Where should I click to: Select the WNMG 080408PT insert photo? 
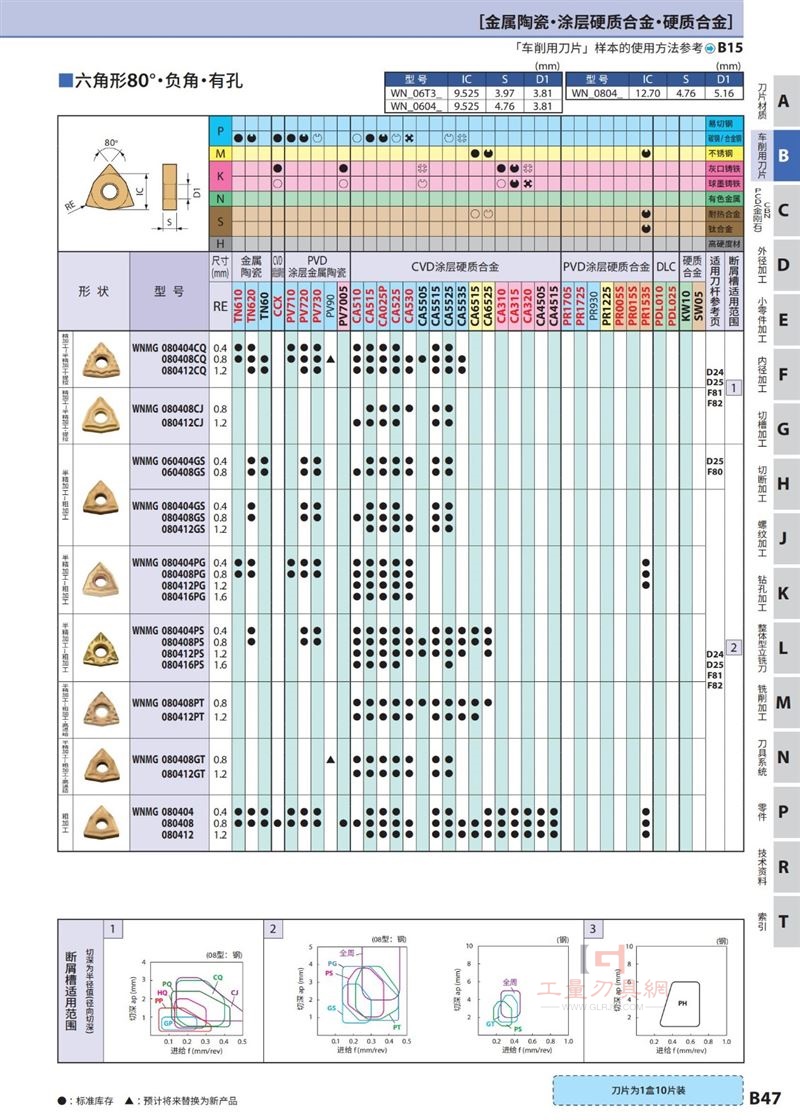(101, 709)
